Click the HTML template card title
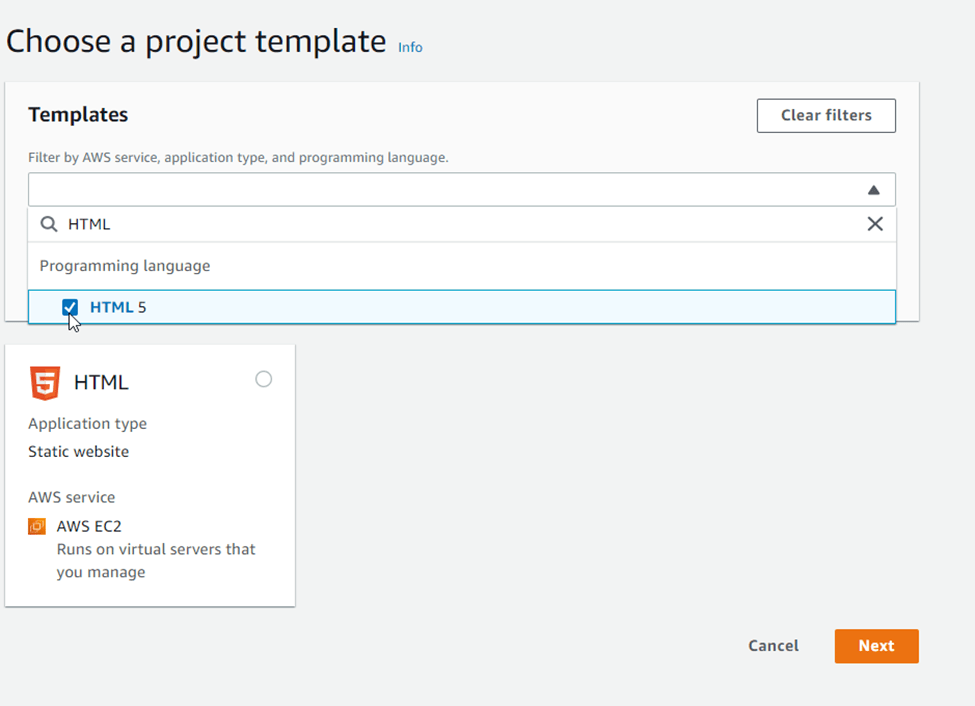The image size is (975, 706). point(101,382)
